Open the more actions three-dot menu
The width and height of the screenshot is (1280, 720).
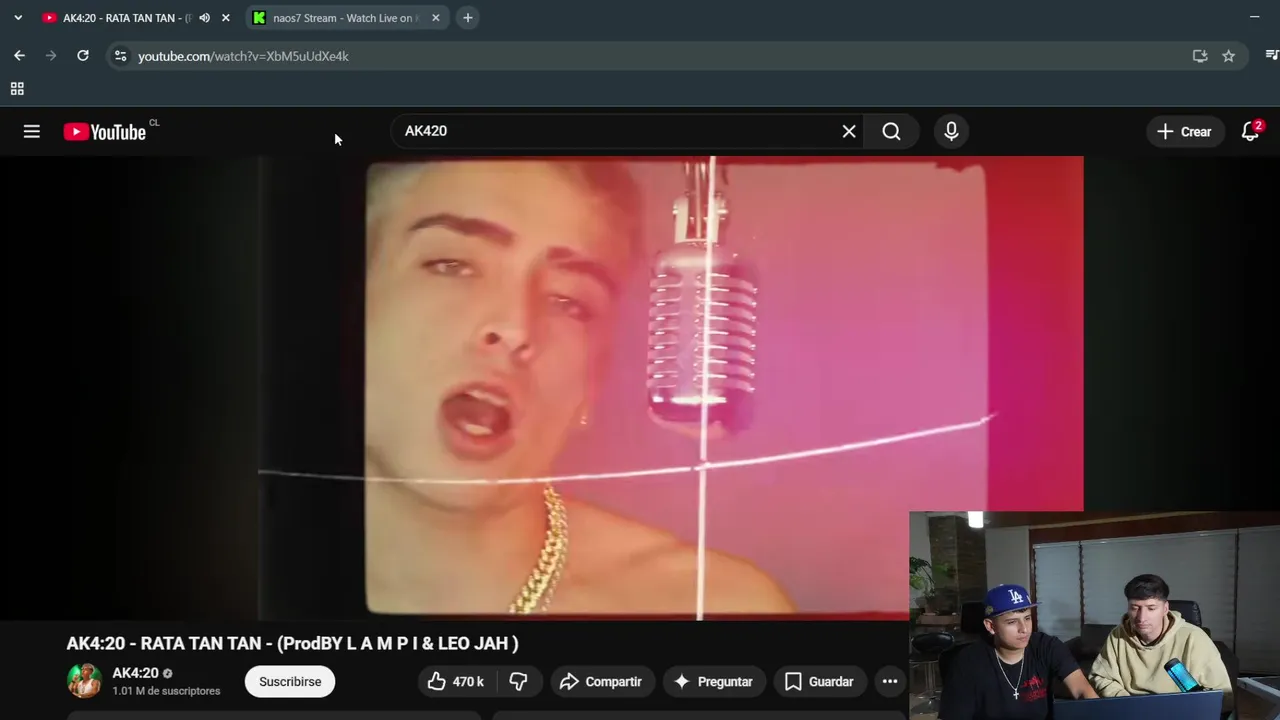889,681
